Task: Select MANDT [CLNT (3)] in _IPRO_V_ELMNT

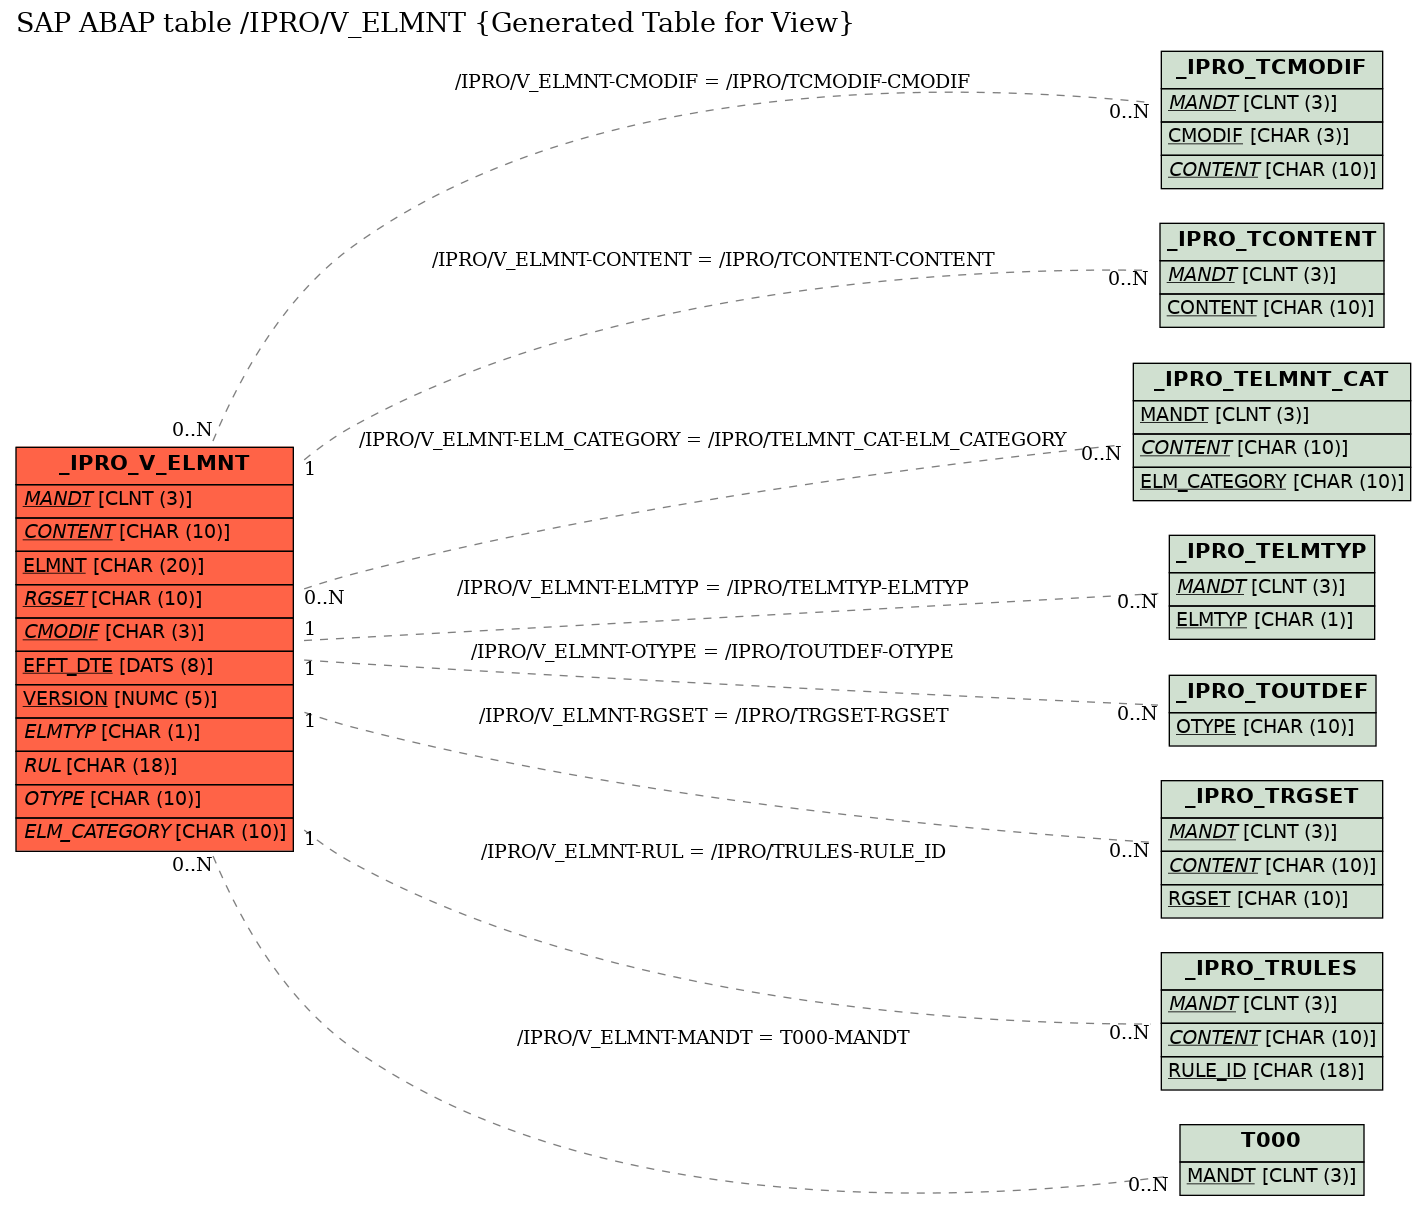Action: coord(155,500)
